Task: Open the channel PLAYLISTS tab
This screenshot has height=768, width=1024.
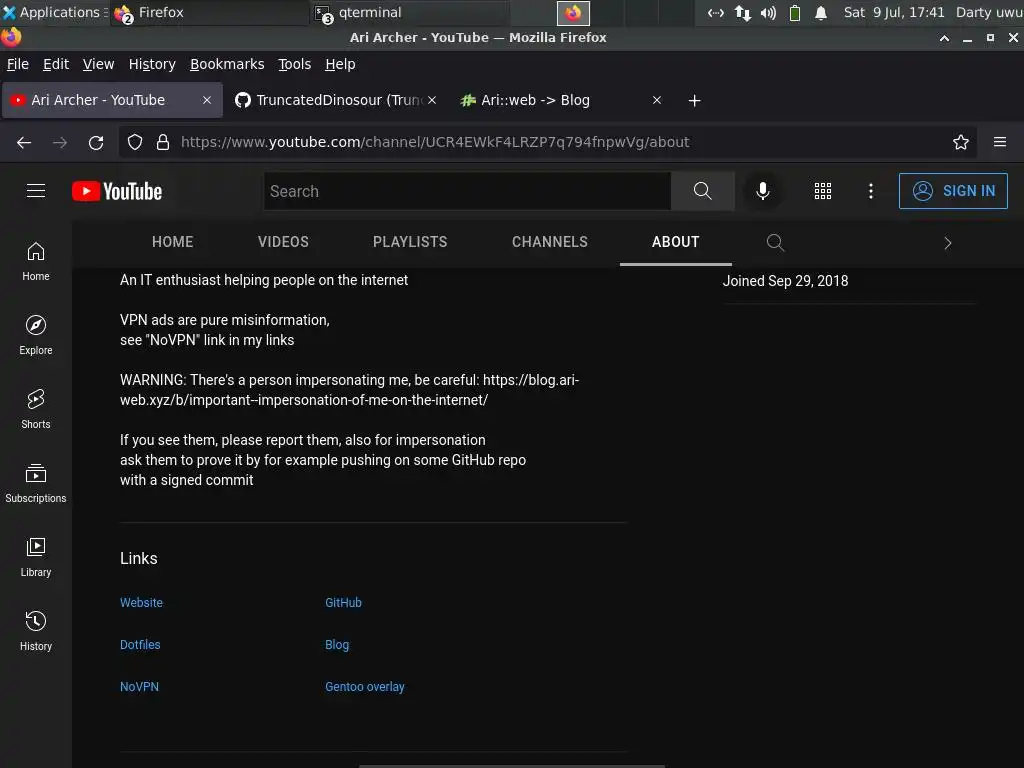Action: [x=410, y=242]
